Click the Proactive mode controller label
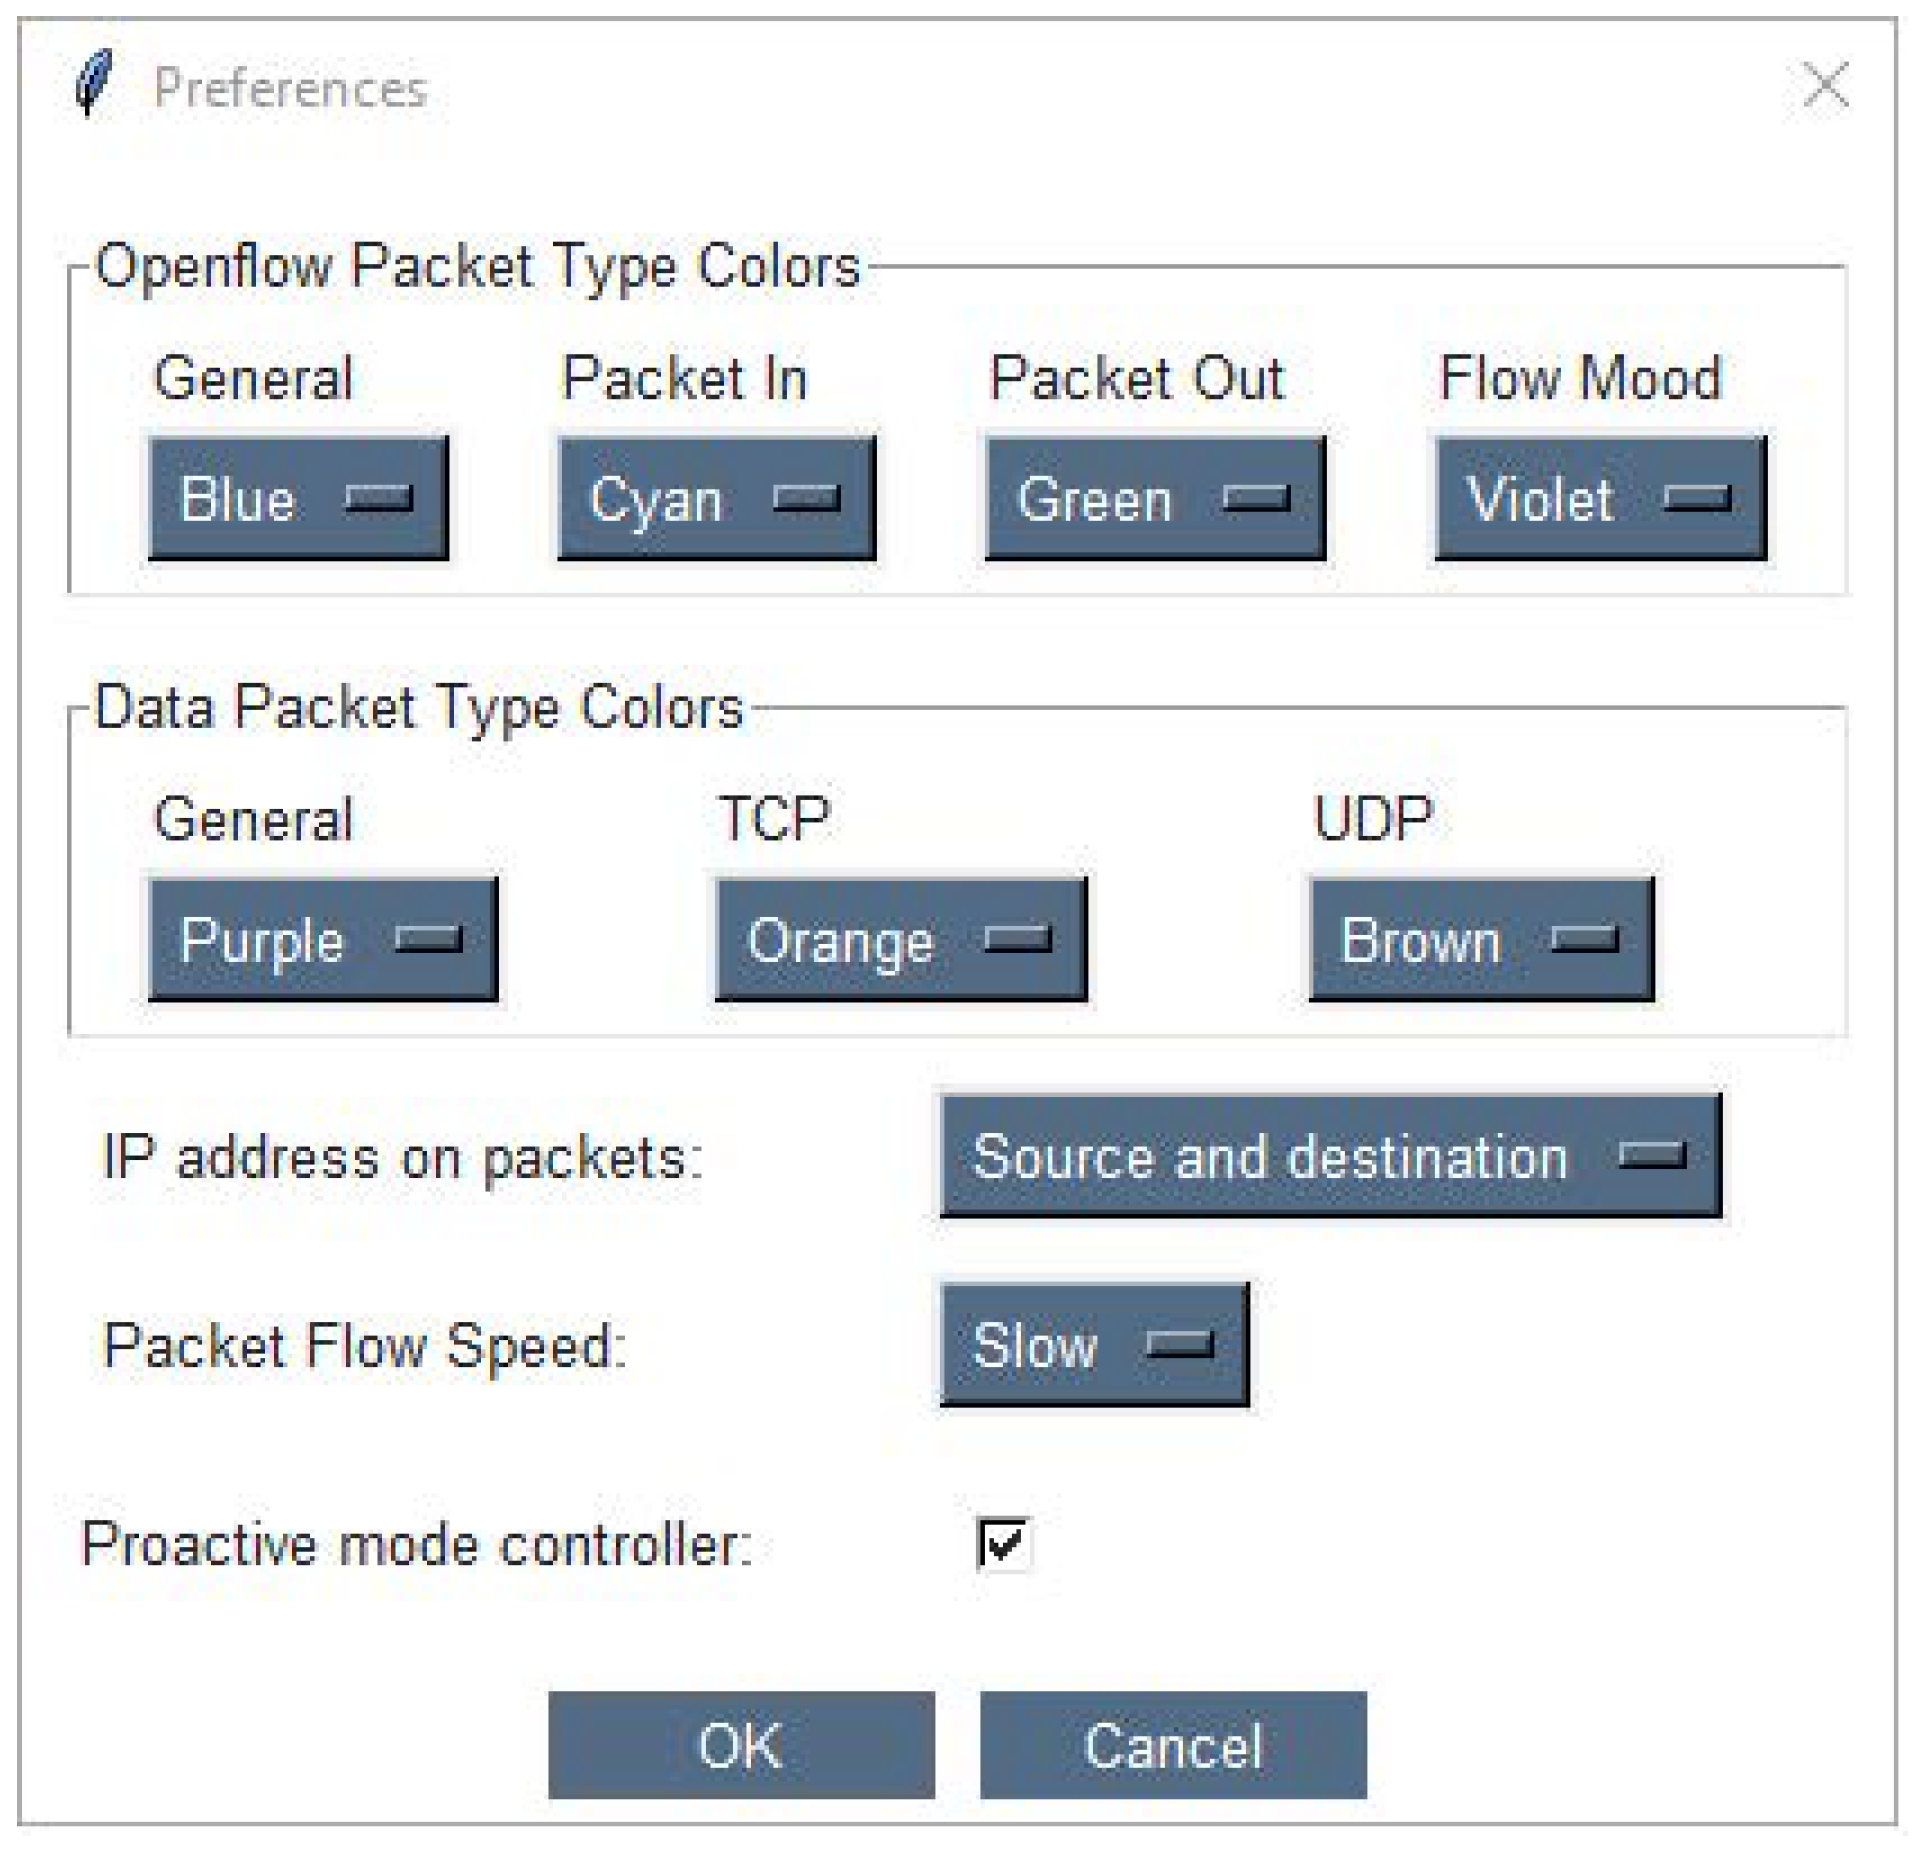 (416, 1545)
